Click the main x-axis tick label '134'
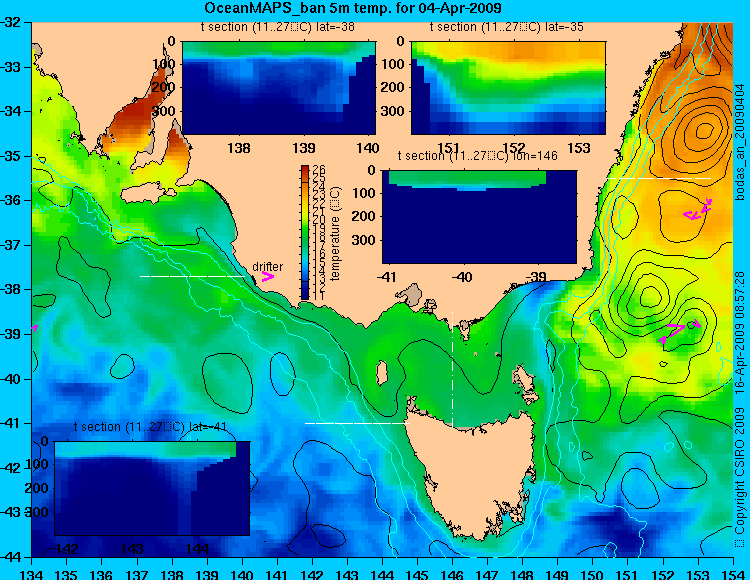This screenshot has height=580, width=750. 32,574
